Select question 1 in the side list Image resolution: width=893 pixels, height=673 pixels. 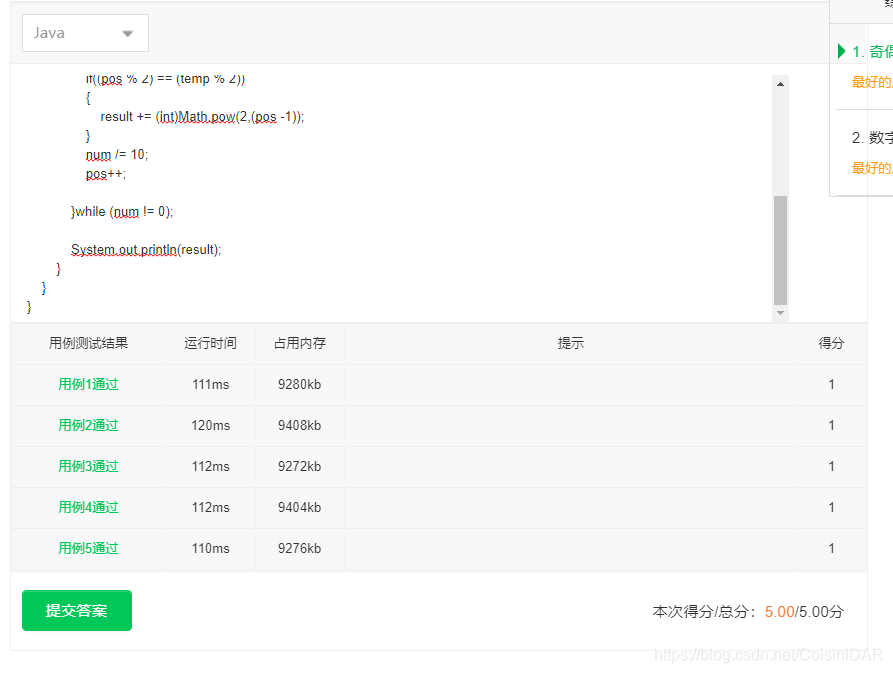[872, 51]
